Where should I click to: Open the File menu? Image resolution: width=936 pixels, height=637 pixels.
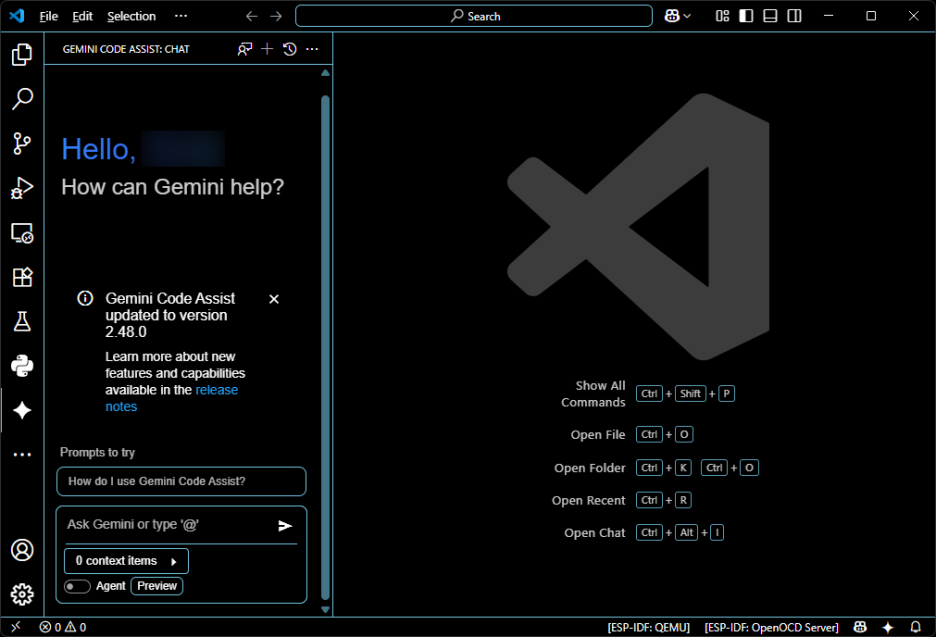click(48, 16)
